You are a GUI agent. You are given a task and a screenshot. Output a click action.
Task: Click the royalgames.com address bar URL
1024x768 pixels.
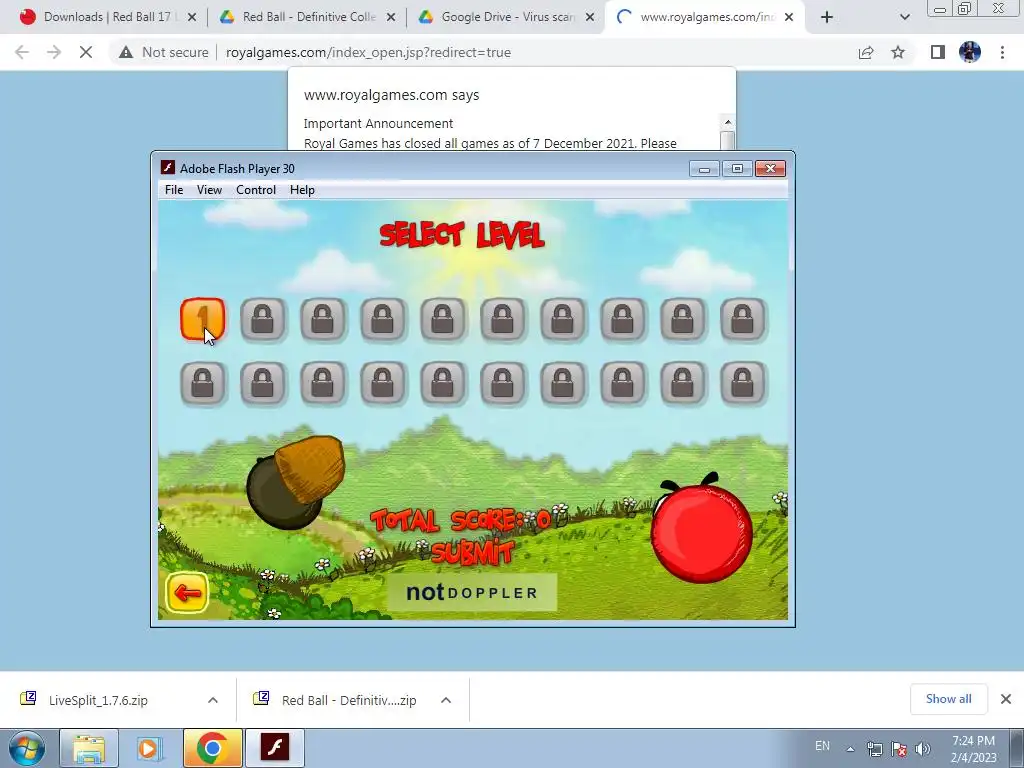(x=368, y=52)
